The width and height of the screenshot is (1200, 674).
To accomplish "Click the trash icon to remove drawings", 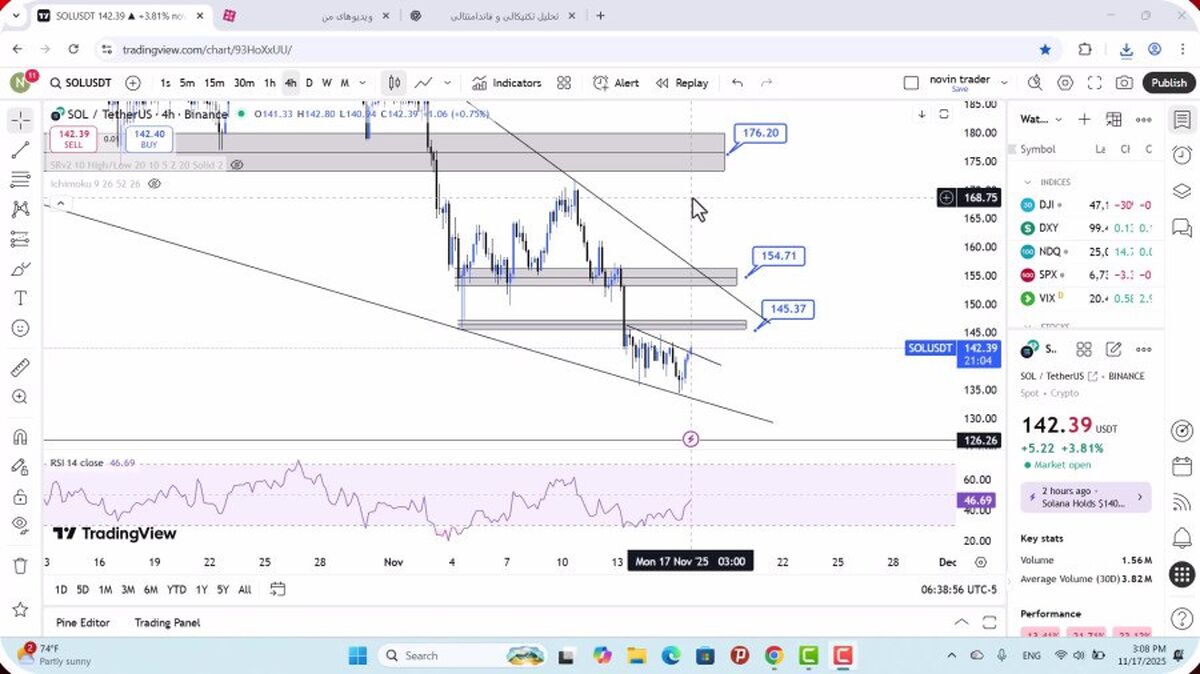I will (20, 566).
